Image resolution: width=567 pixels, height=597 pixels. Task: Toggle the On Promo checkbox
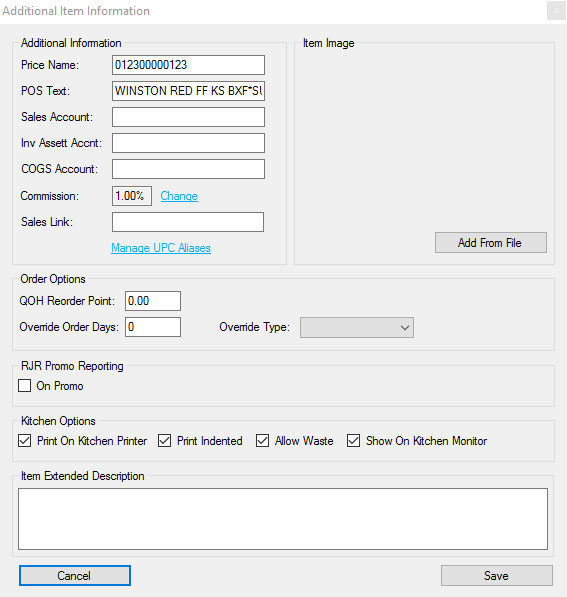coord(25,385)
